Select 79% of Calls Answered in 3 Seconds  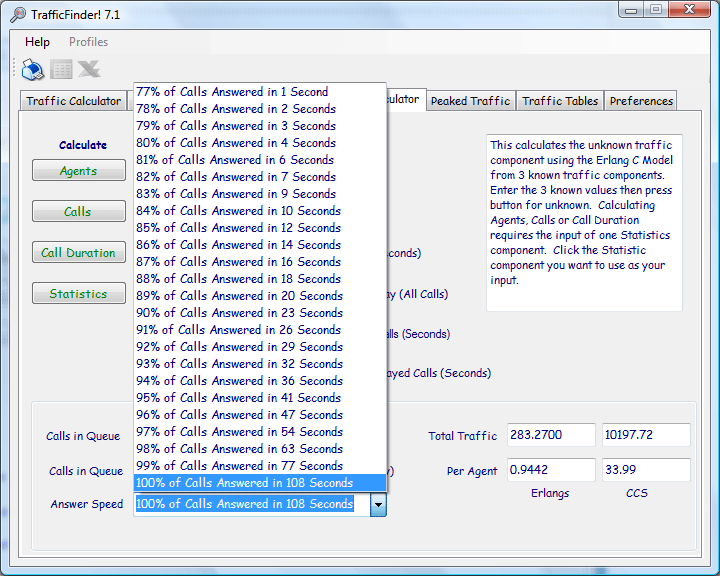260,126
